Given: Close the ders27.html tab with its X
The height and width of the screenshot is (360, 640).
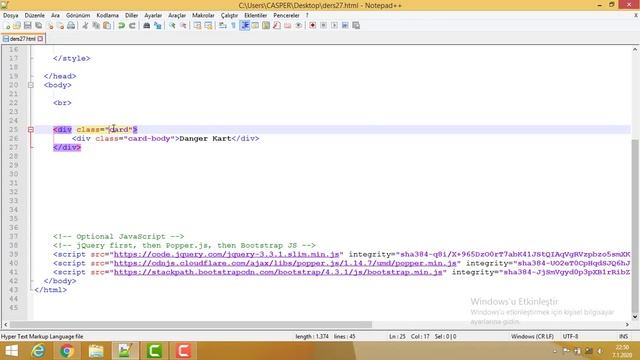Looking at the screenshot, I should [x=40, y=39].
